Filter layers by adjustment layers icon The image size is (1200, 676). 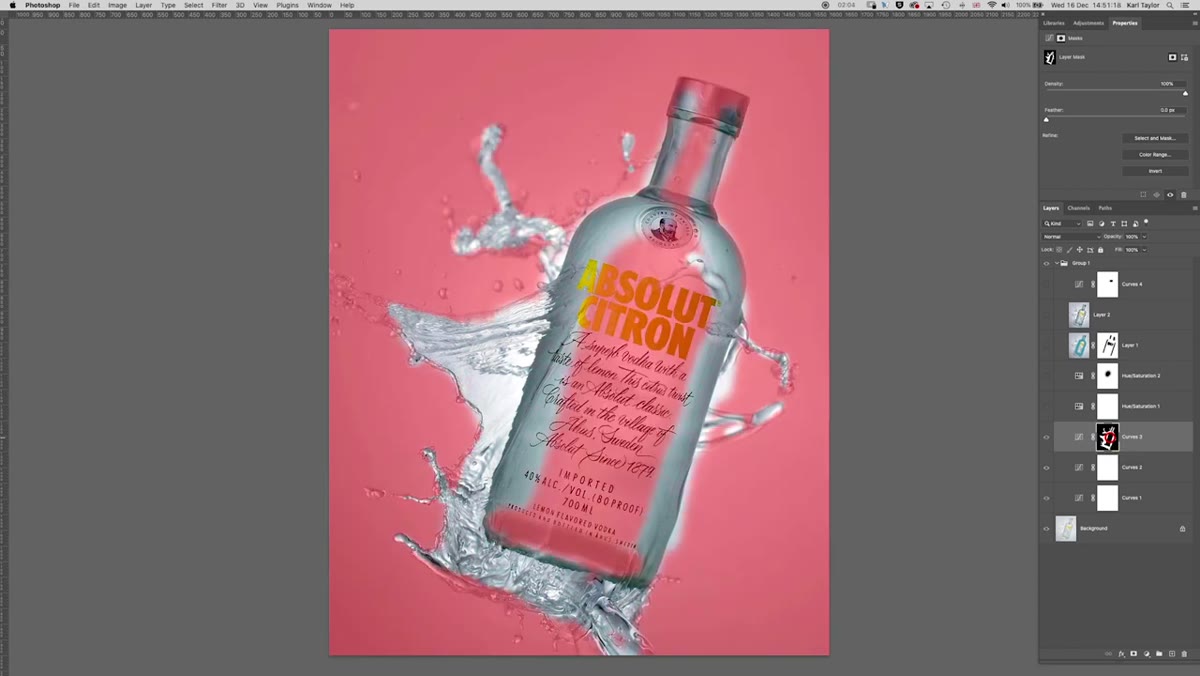pyautogui.click(x=1102, y=224)
